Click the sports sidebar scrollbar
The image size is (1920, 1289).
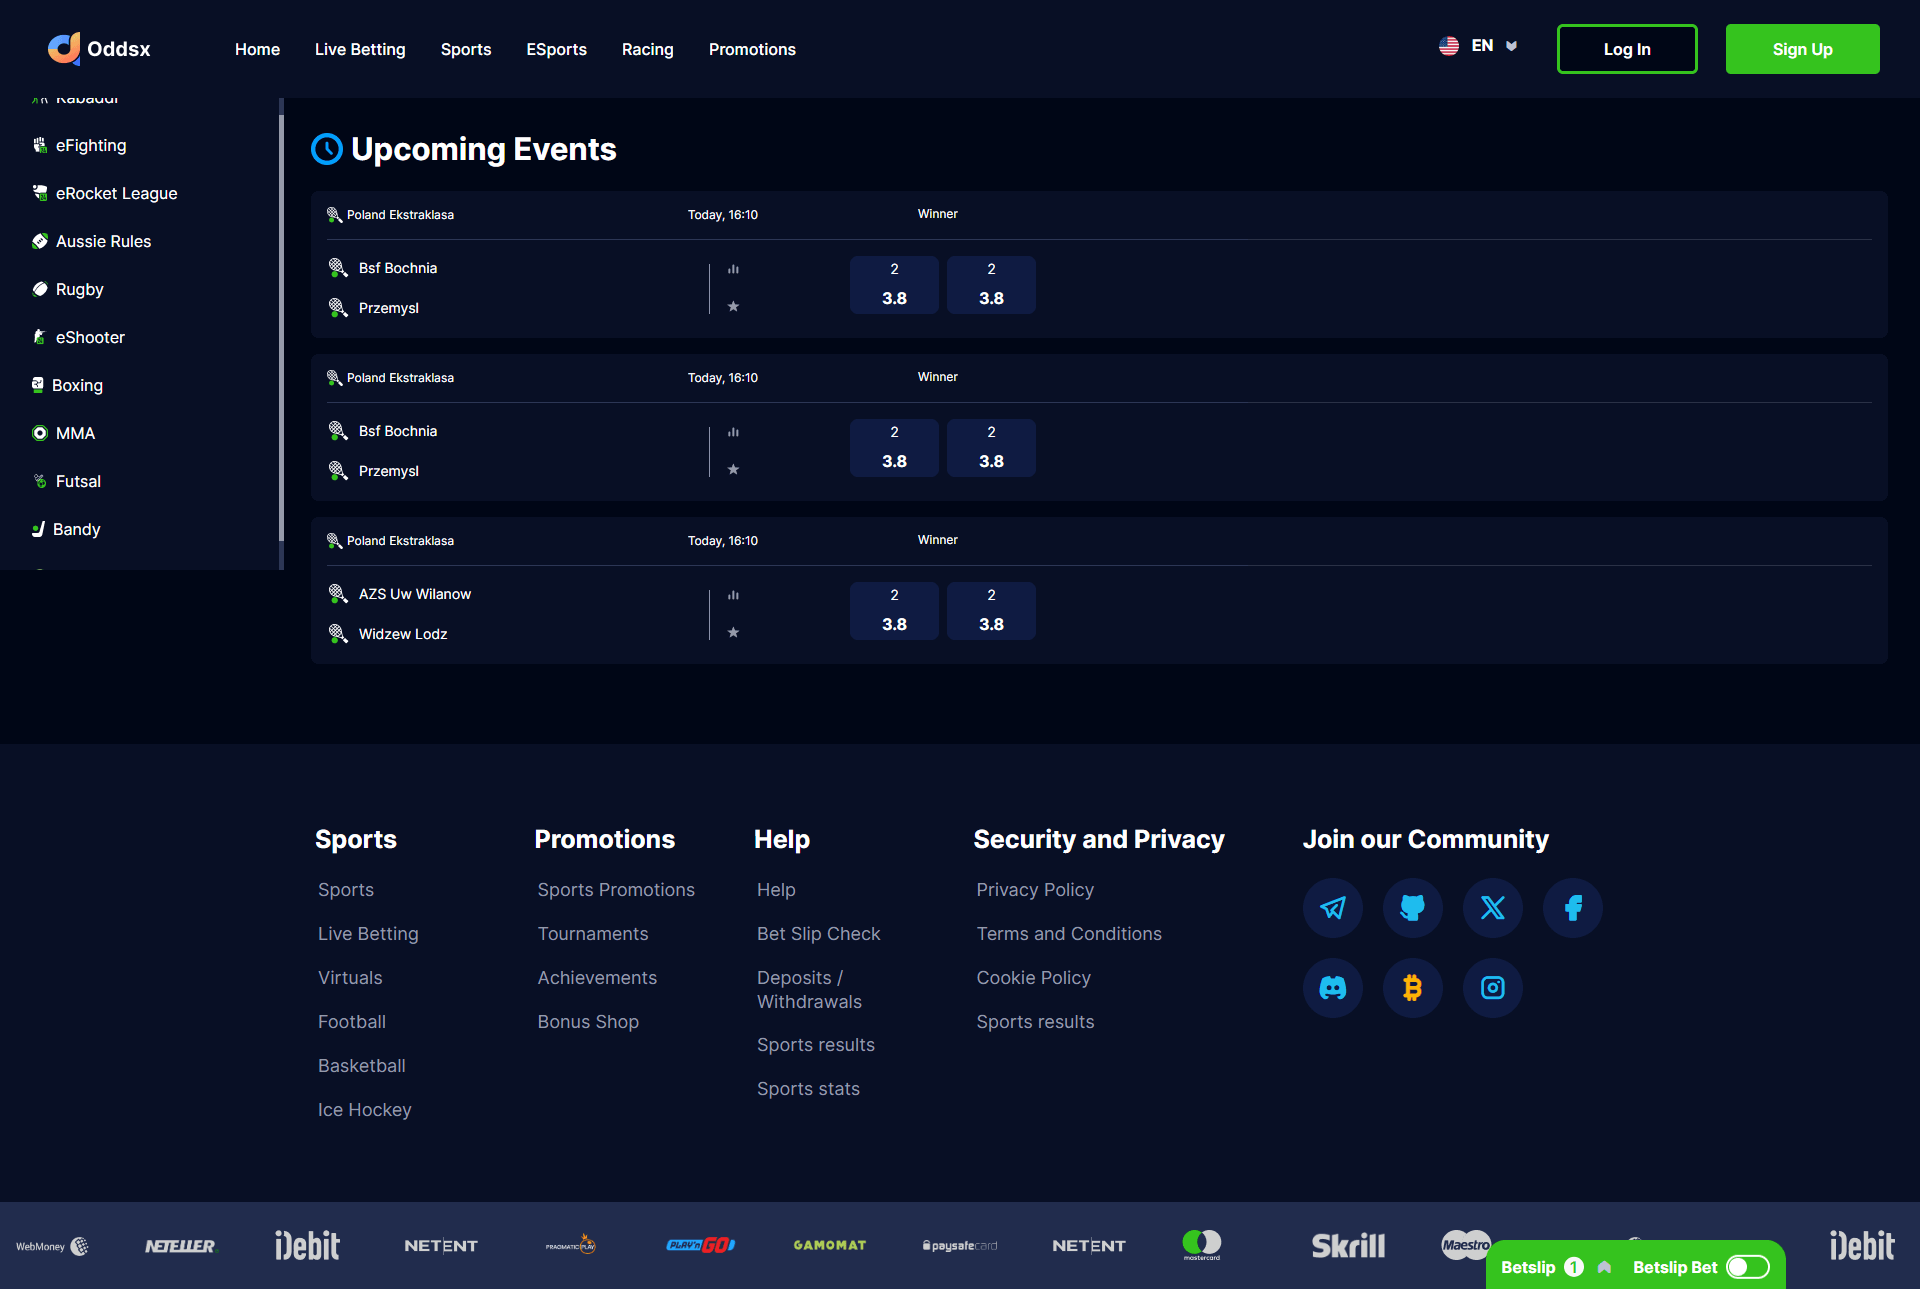click(281, 330)
